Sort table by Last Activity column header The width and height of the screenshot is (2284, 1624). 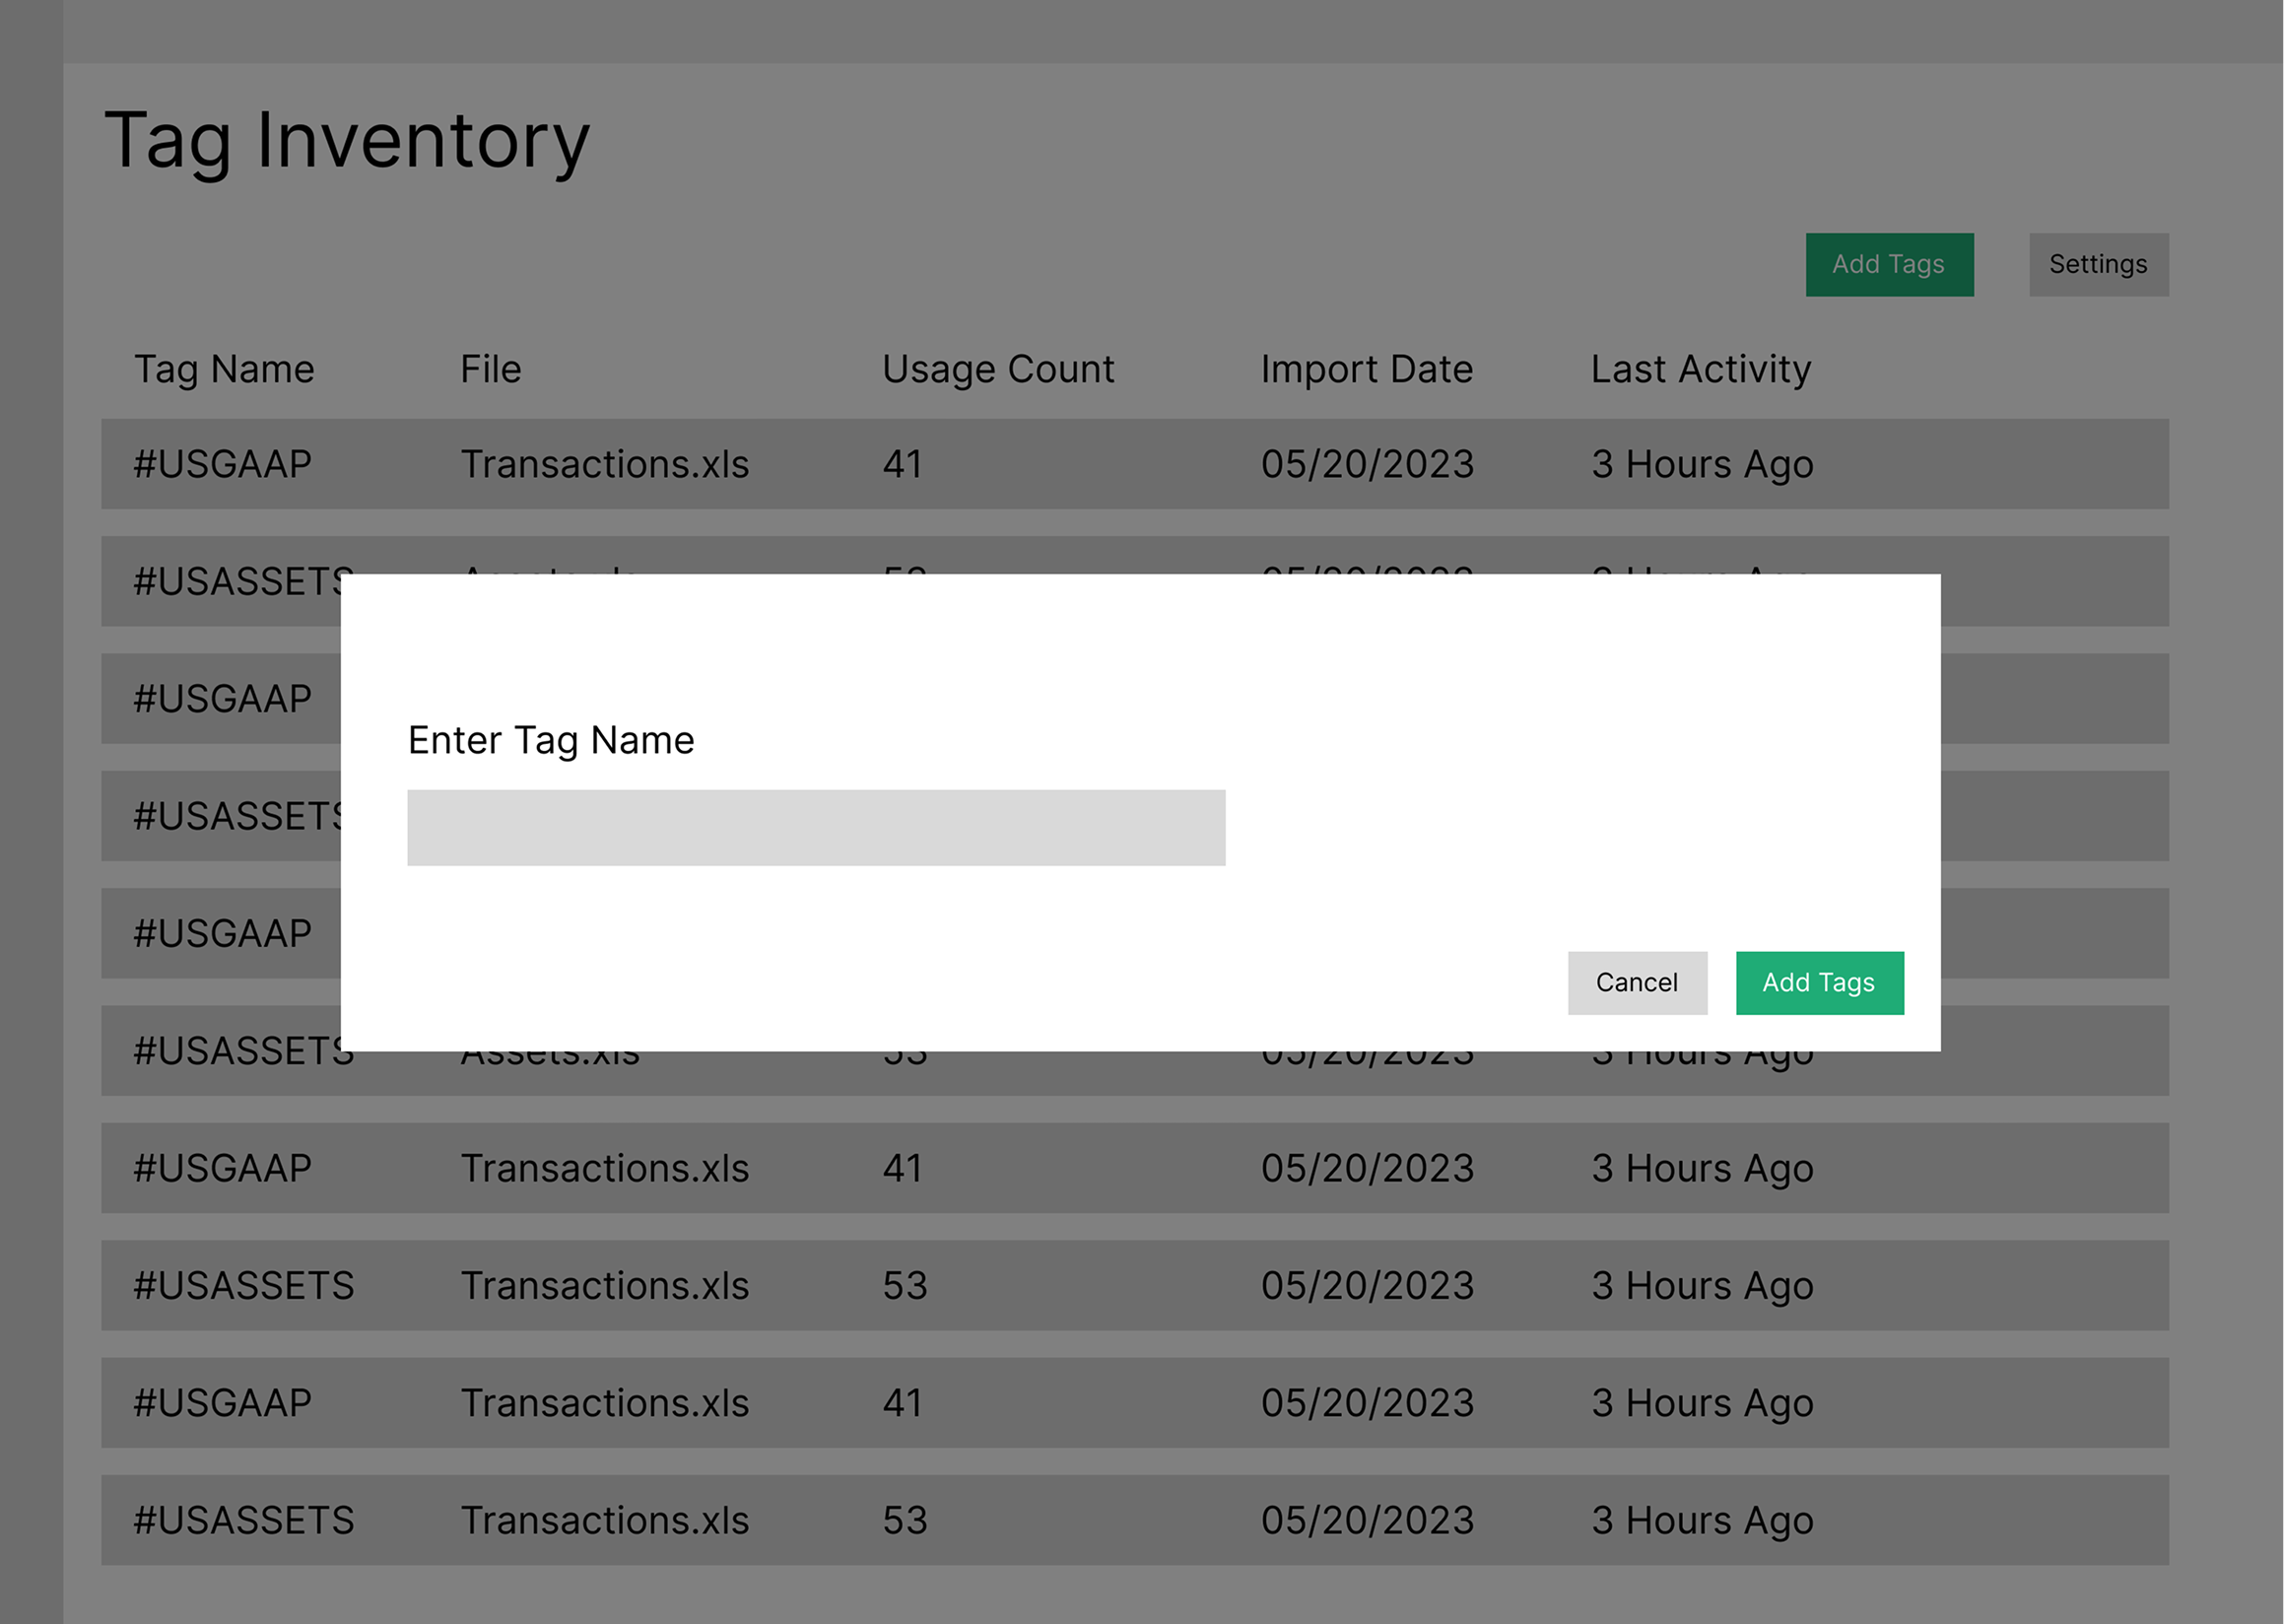click(x=1699, y=369)
